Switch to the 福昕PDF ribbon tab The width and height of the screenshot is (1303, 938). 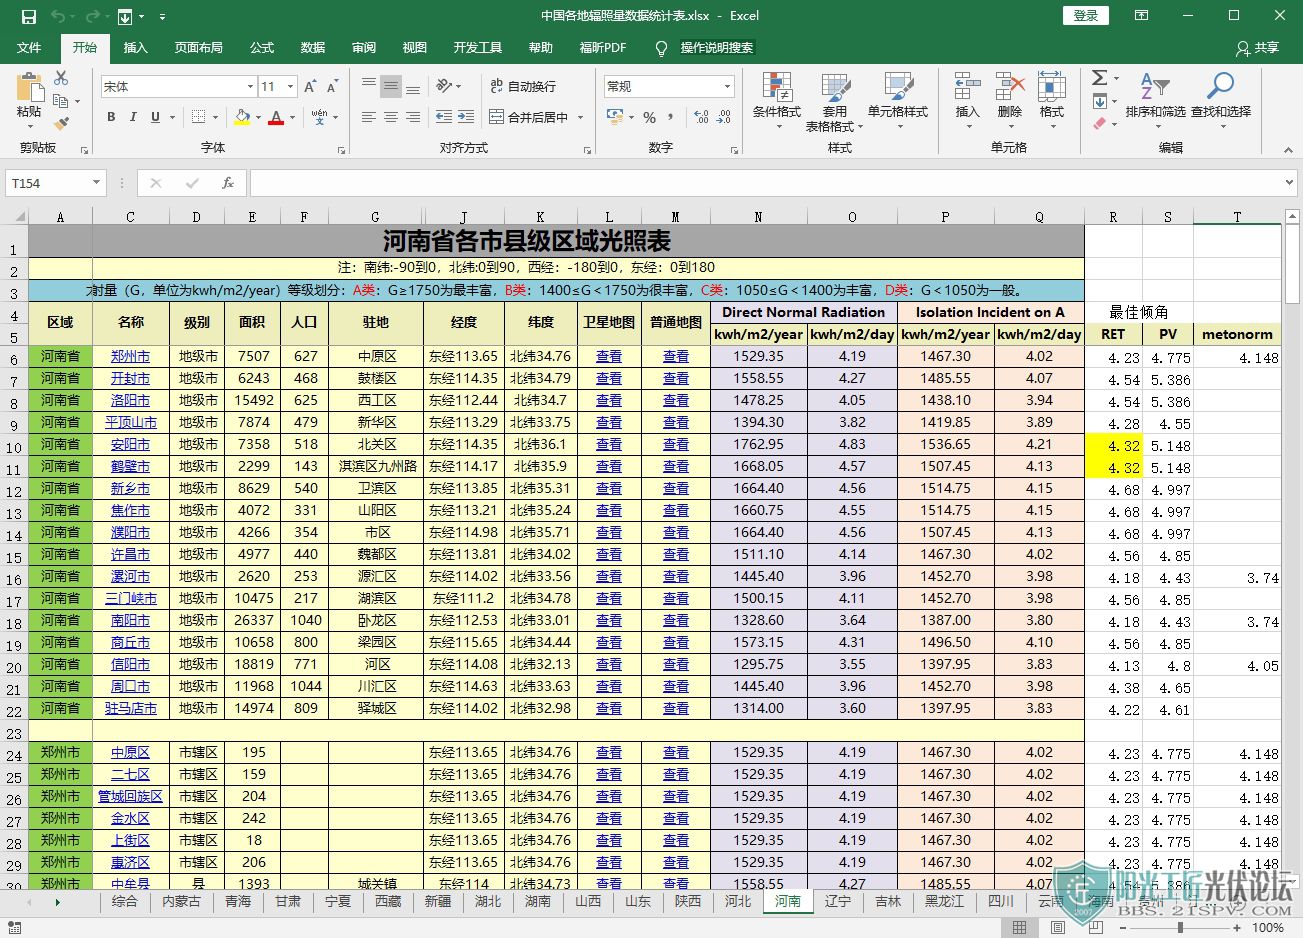click(x=603, y=47)
